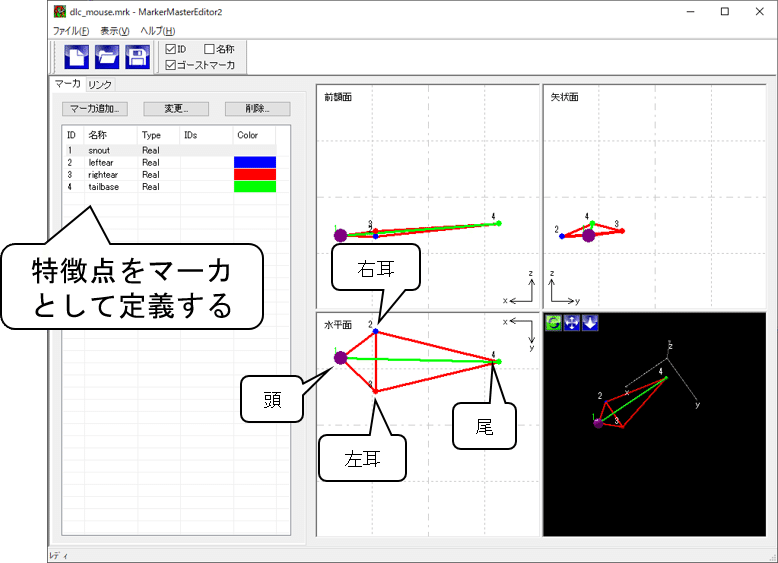
Task: Click purple marker 1 in black 3D view
Action: coord(598,423)
